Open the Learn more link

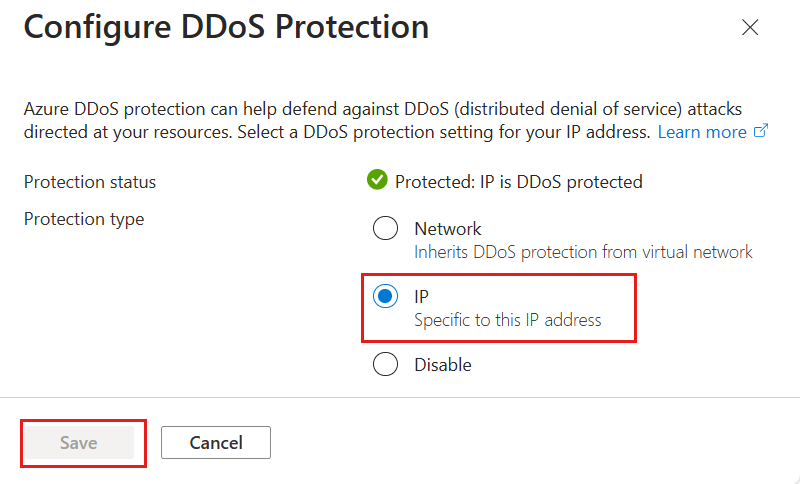[x=702, y=132]
